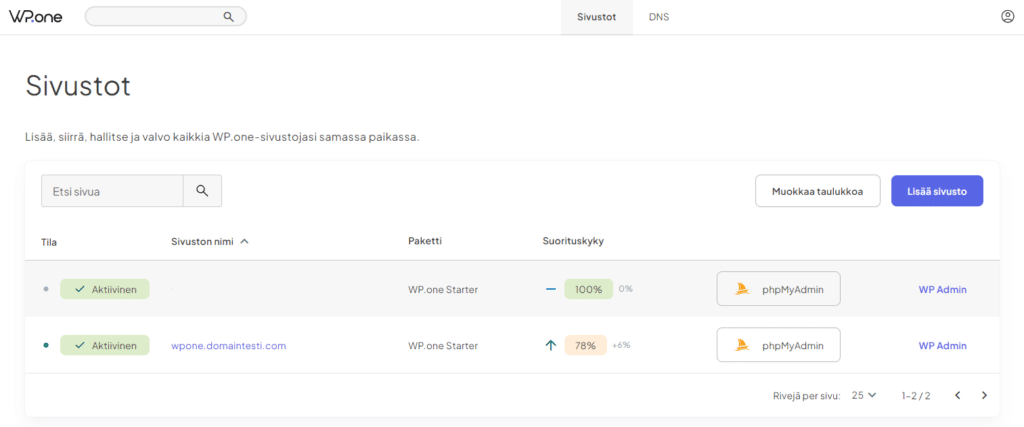Image resolution: width=1024 pixels, height=427 pixels.
Task: Open the rows per page dropdown
Action: point(864,395)
